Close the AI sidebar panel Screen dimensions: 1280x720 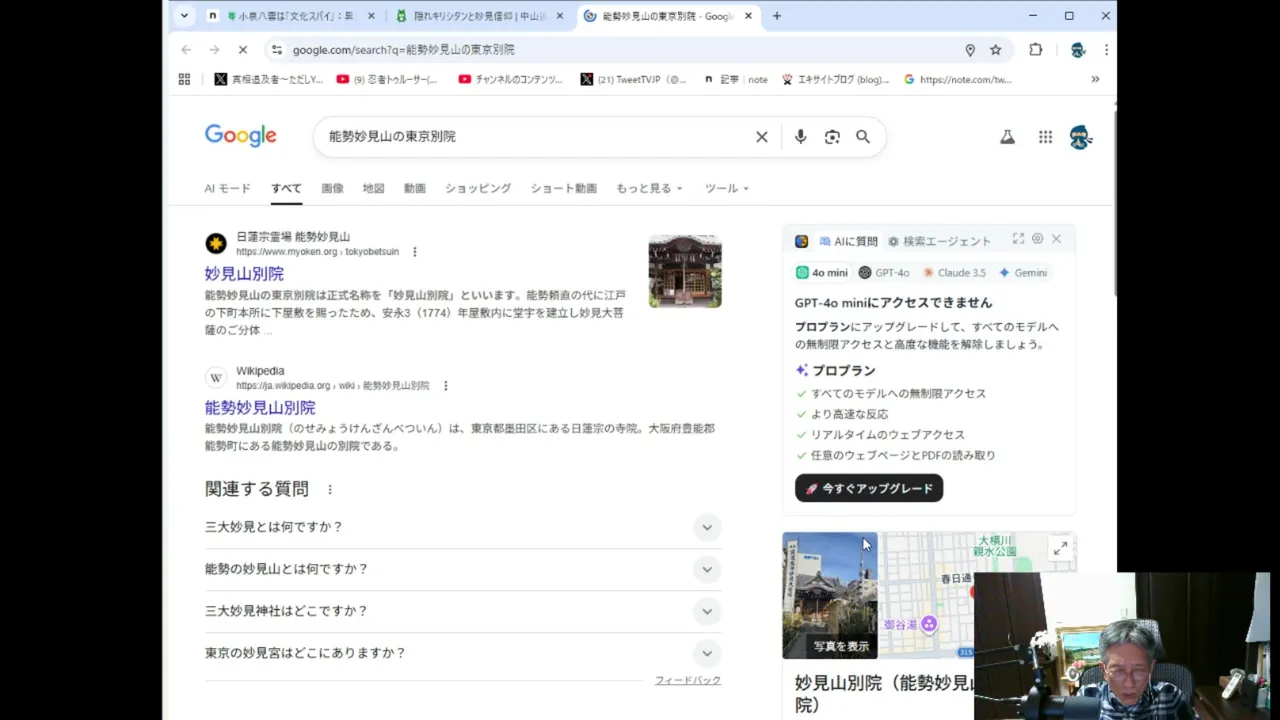point(1056,239)
